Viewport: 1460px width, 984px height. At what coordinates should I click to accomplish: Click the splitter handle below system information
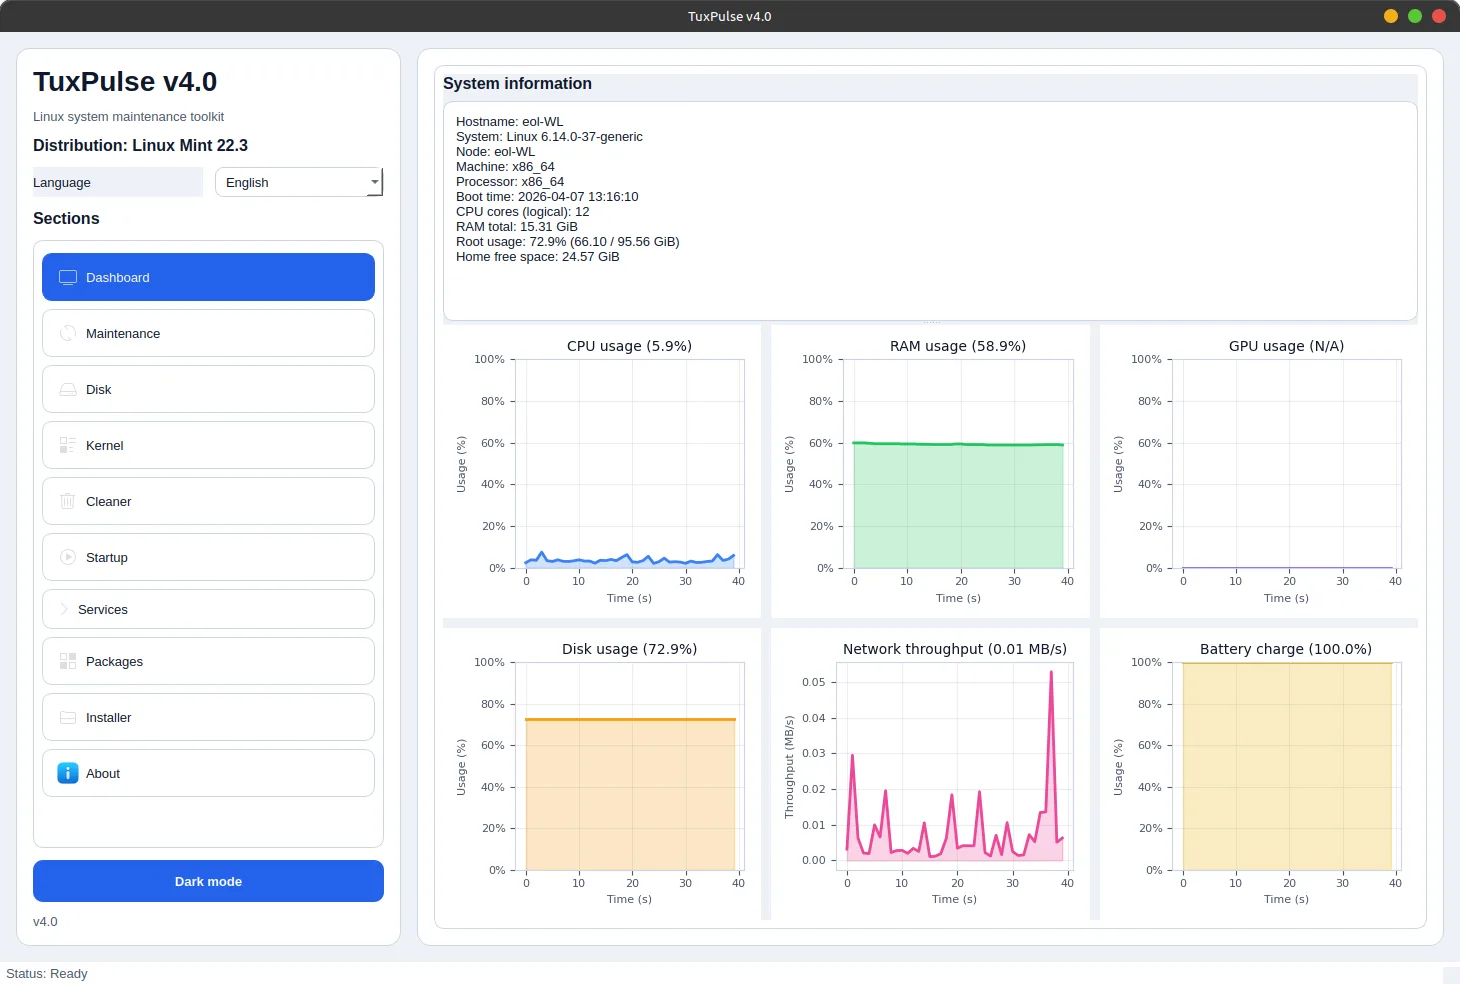point(930,322)
